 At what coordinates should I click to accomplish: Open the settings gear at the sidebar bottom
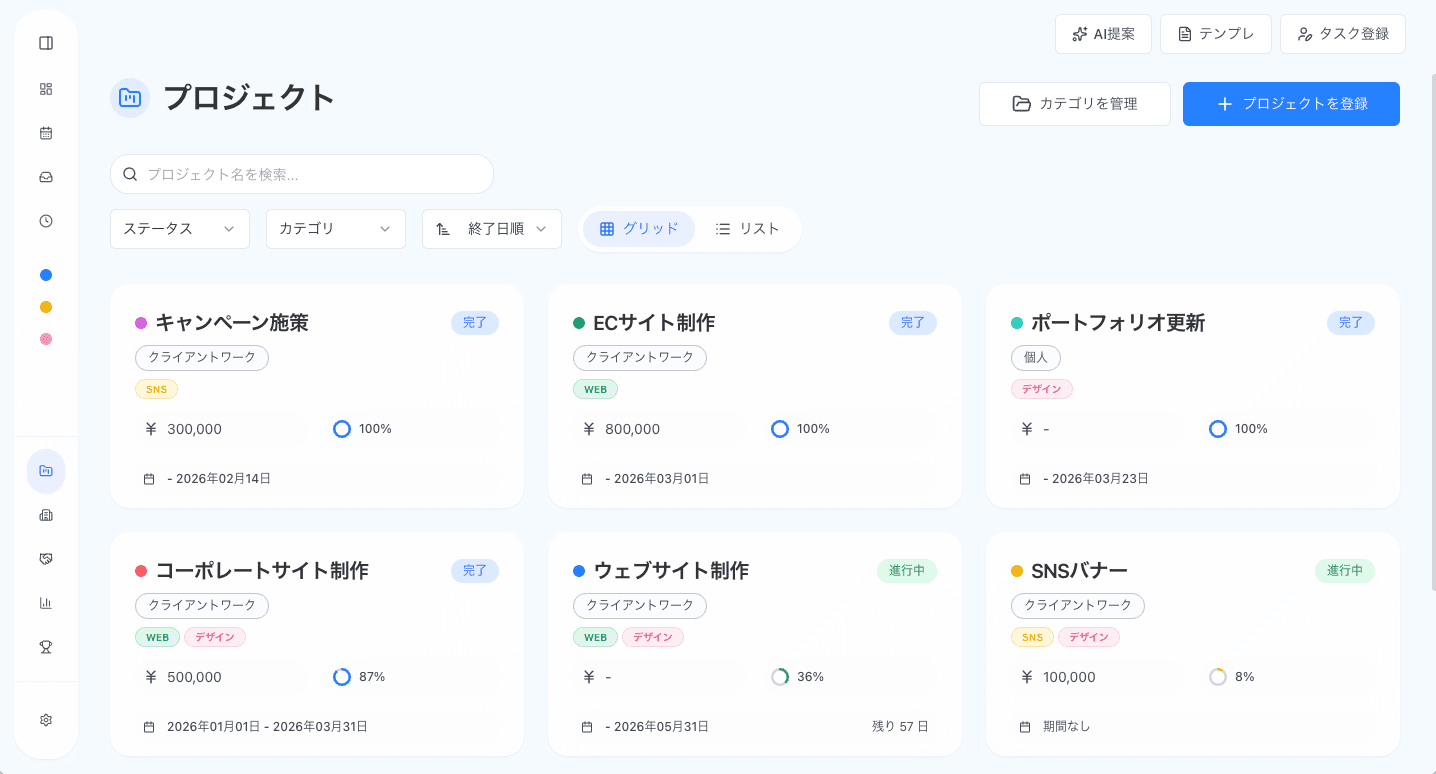tap(45, 719)
